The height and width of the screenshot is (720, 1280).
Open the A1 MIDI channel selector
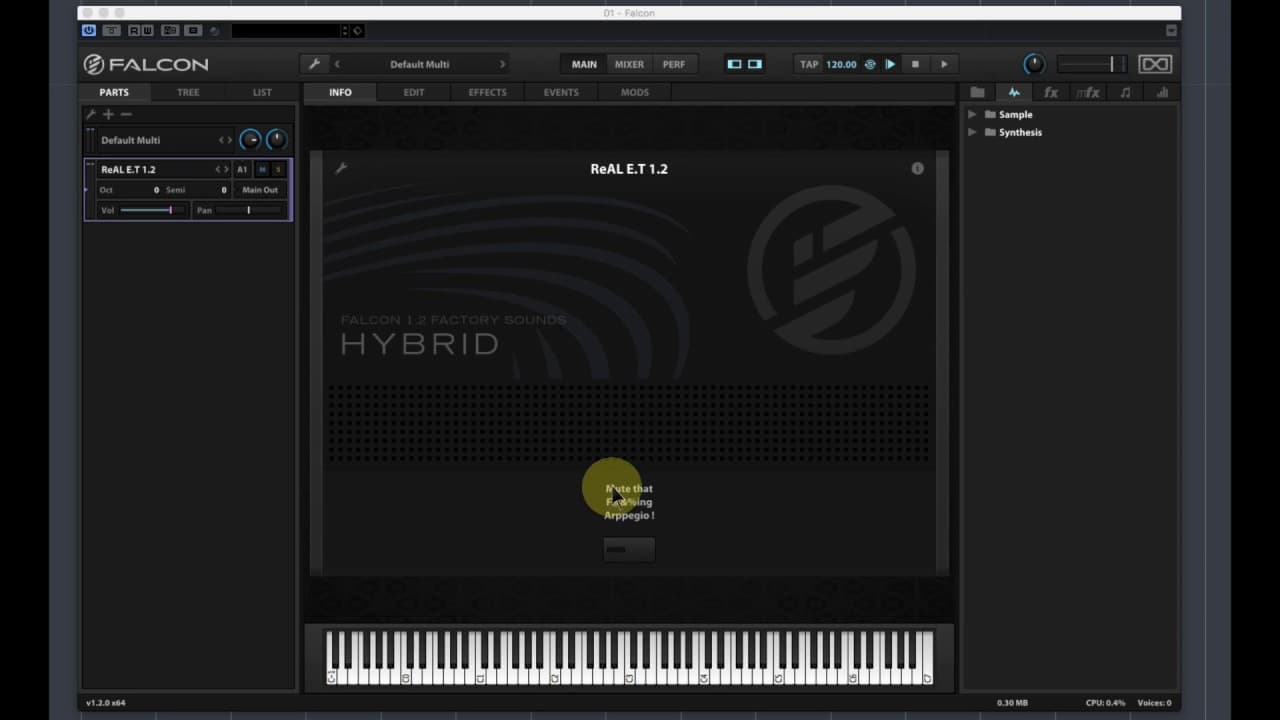[x=242, y=169]
